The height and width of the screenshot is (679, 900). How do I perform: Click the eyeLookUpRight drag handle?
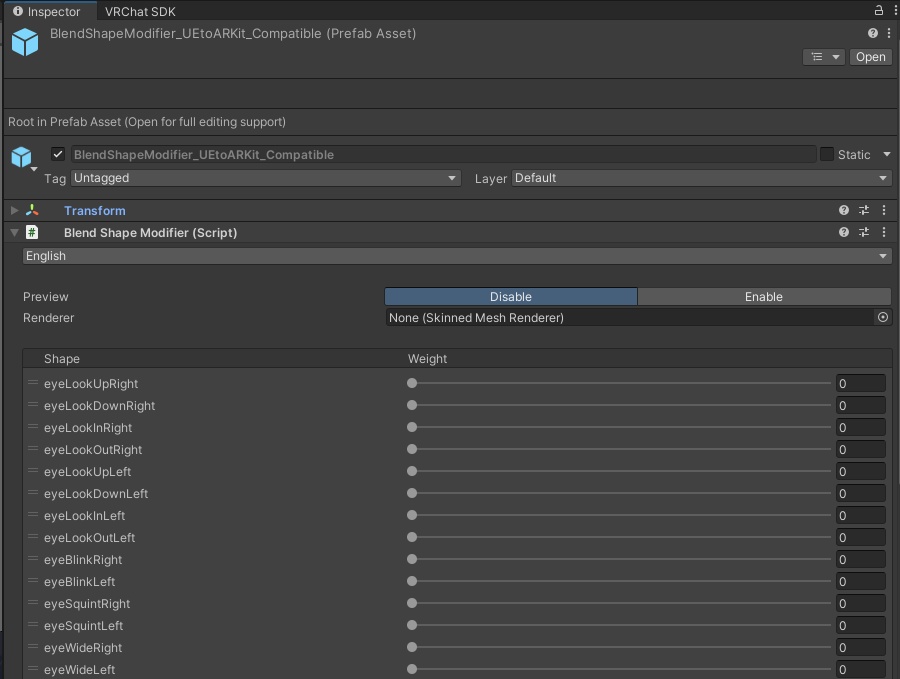tap(33, 383)
